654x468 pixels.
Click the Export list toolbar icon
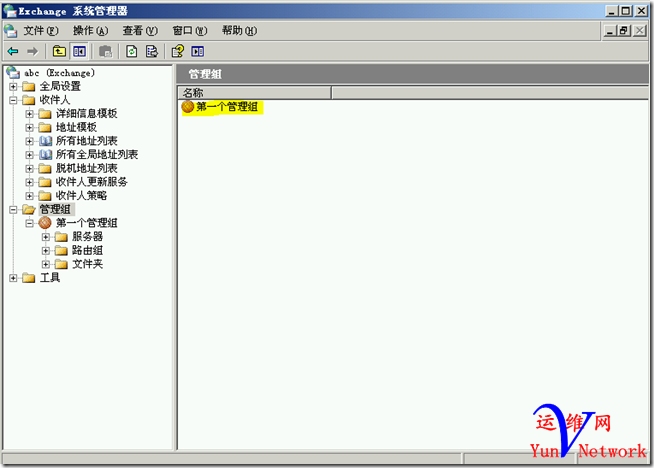click(152, 51)
